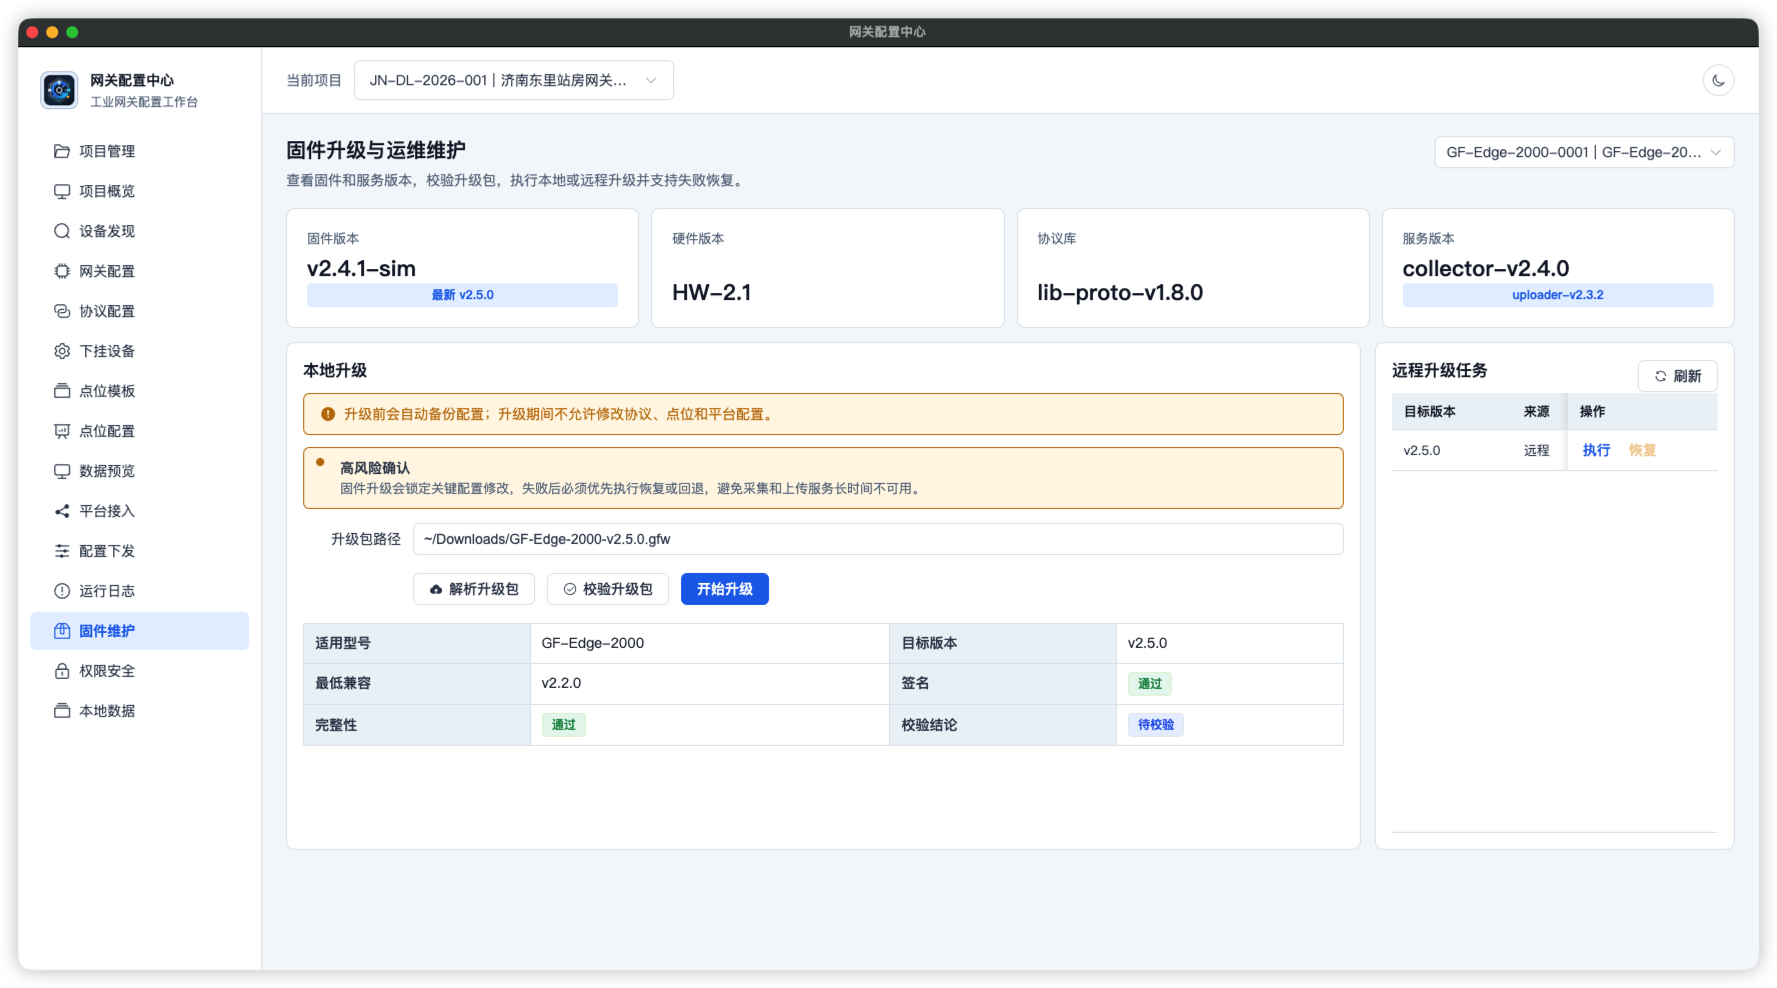
Task: Click the device selector chevron arrow
Action: 1716,152
